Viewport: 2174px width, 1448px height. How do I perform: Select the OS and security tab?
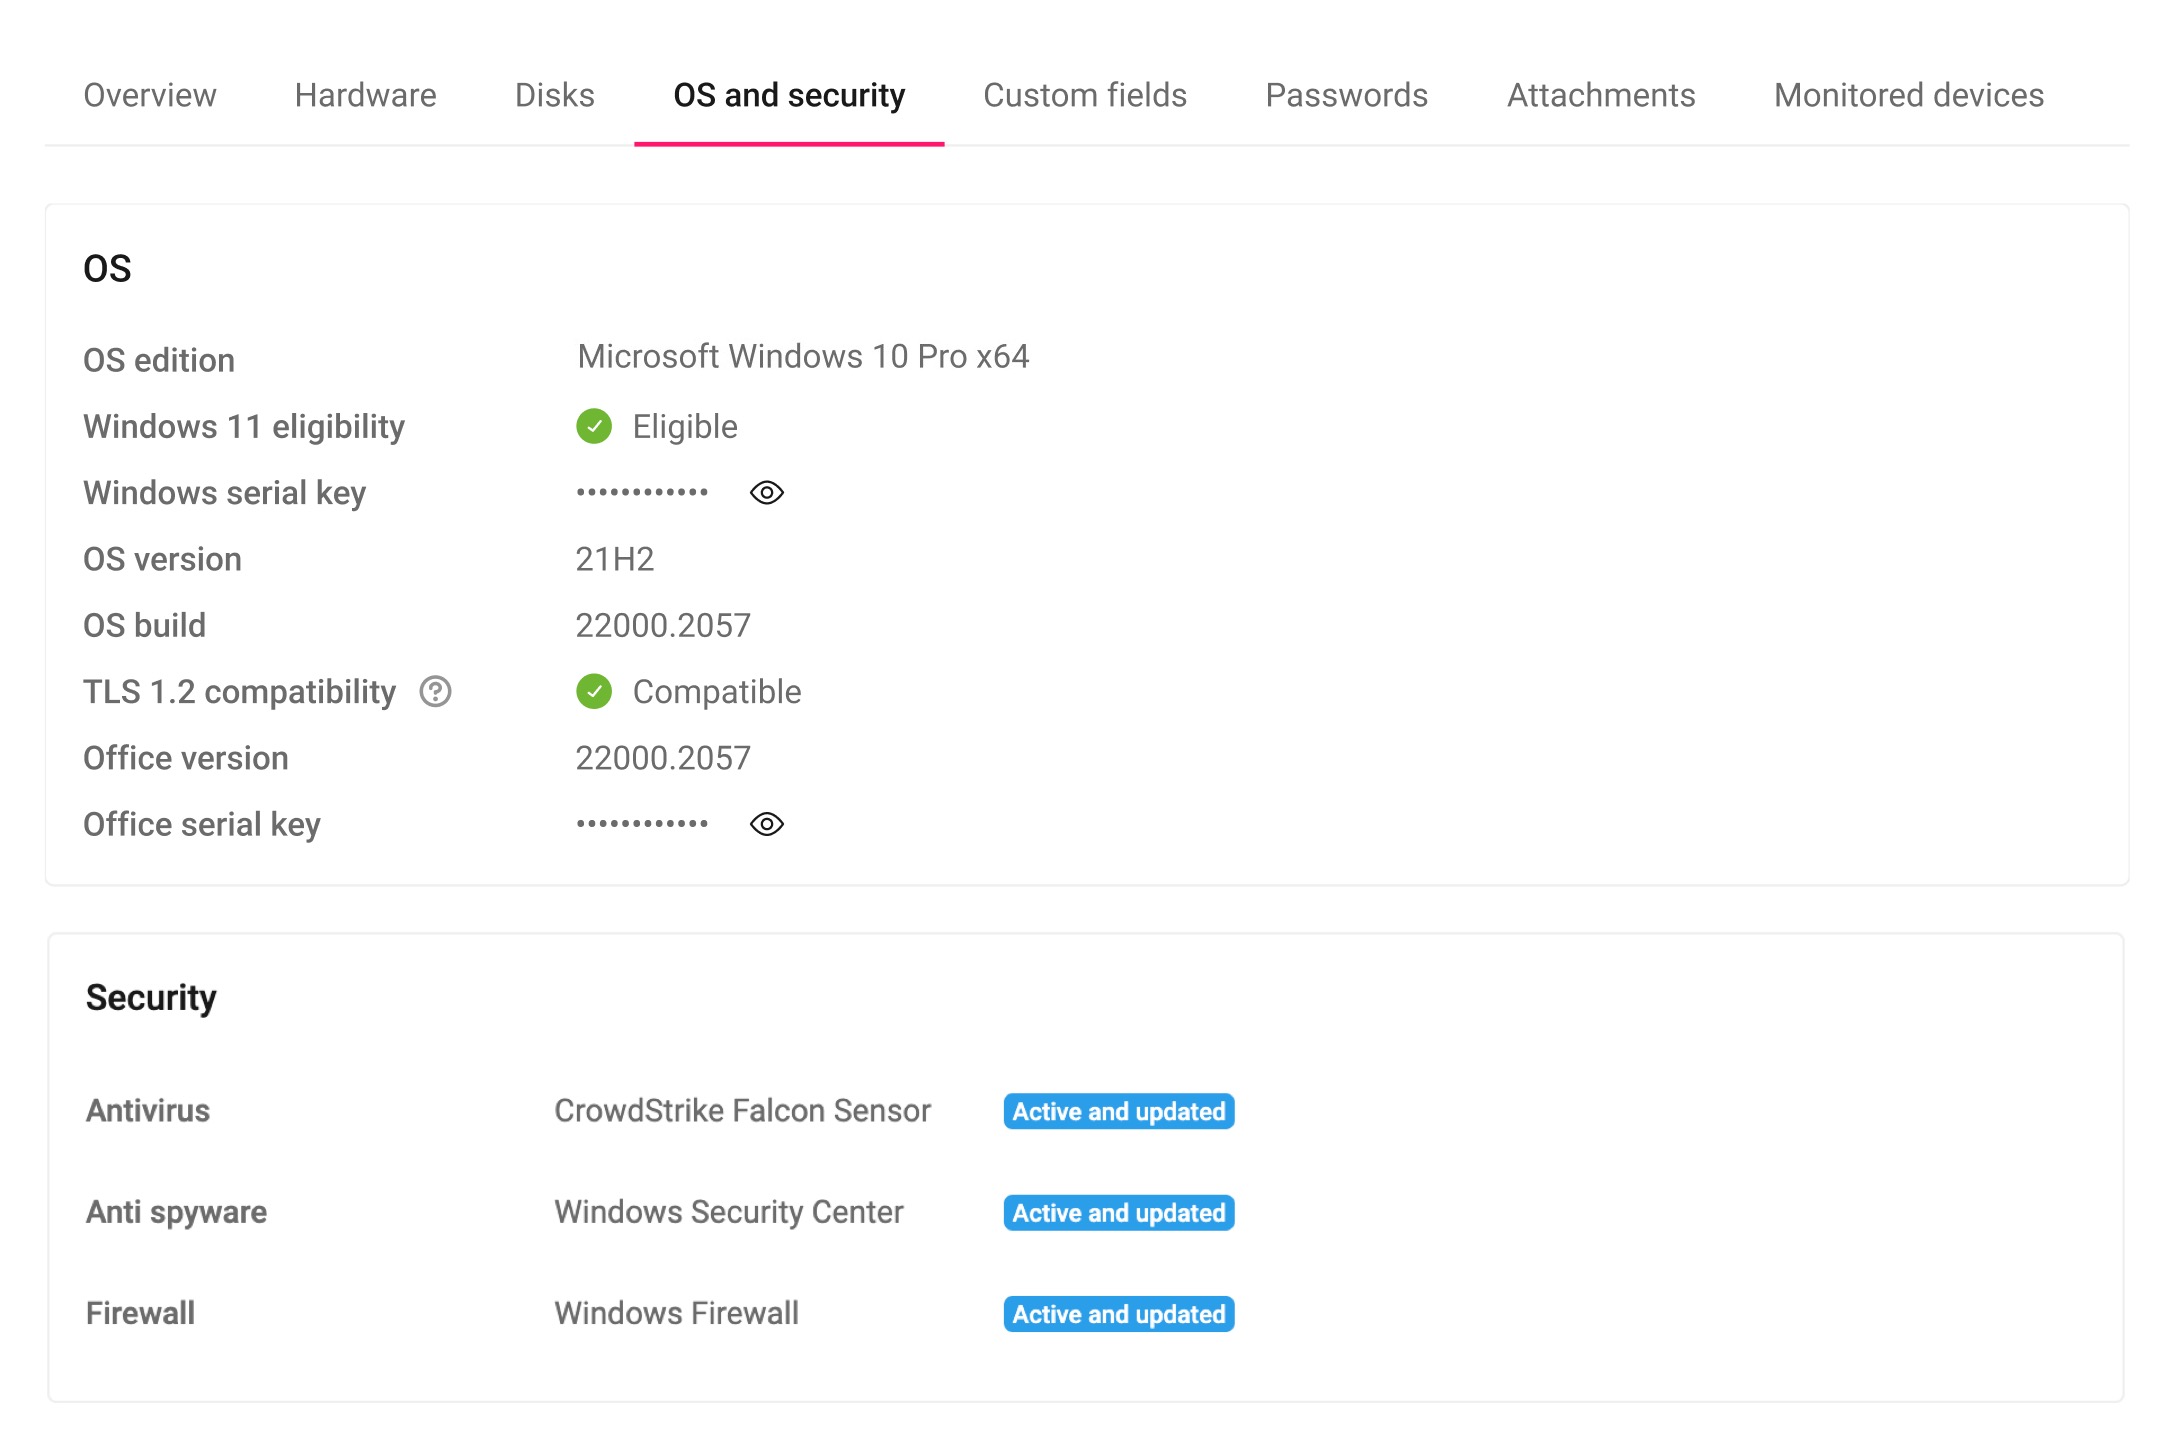click(x=789, y=95)
